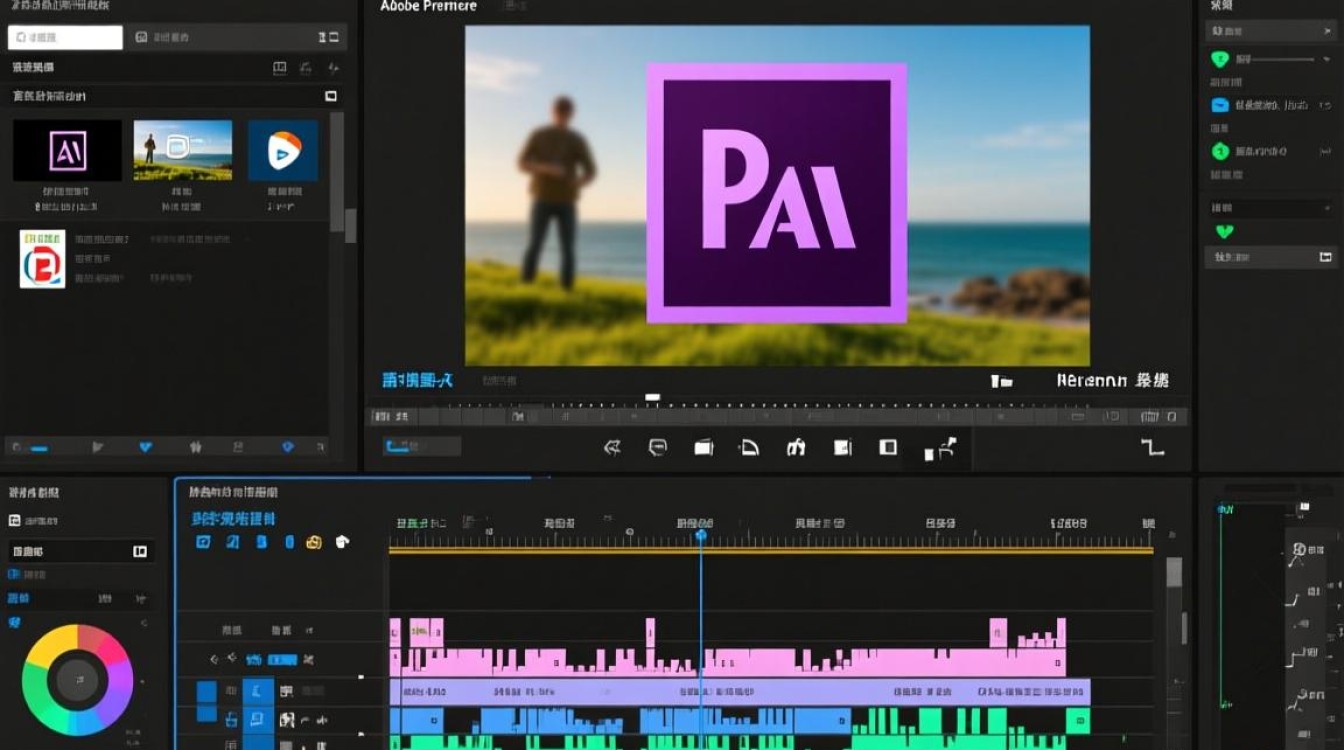Click the yellow work area bar above the tracks
This screenshot has height=750, width=1344.
tap(771, 550)
